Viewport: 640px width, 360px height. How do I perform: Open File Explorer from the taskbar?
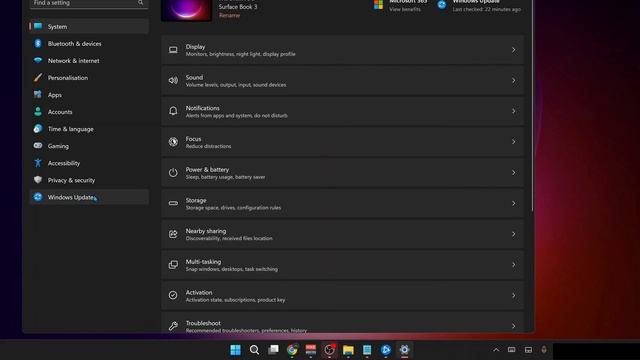[x=348, y=350]
